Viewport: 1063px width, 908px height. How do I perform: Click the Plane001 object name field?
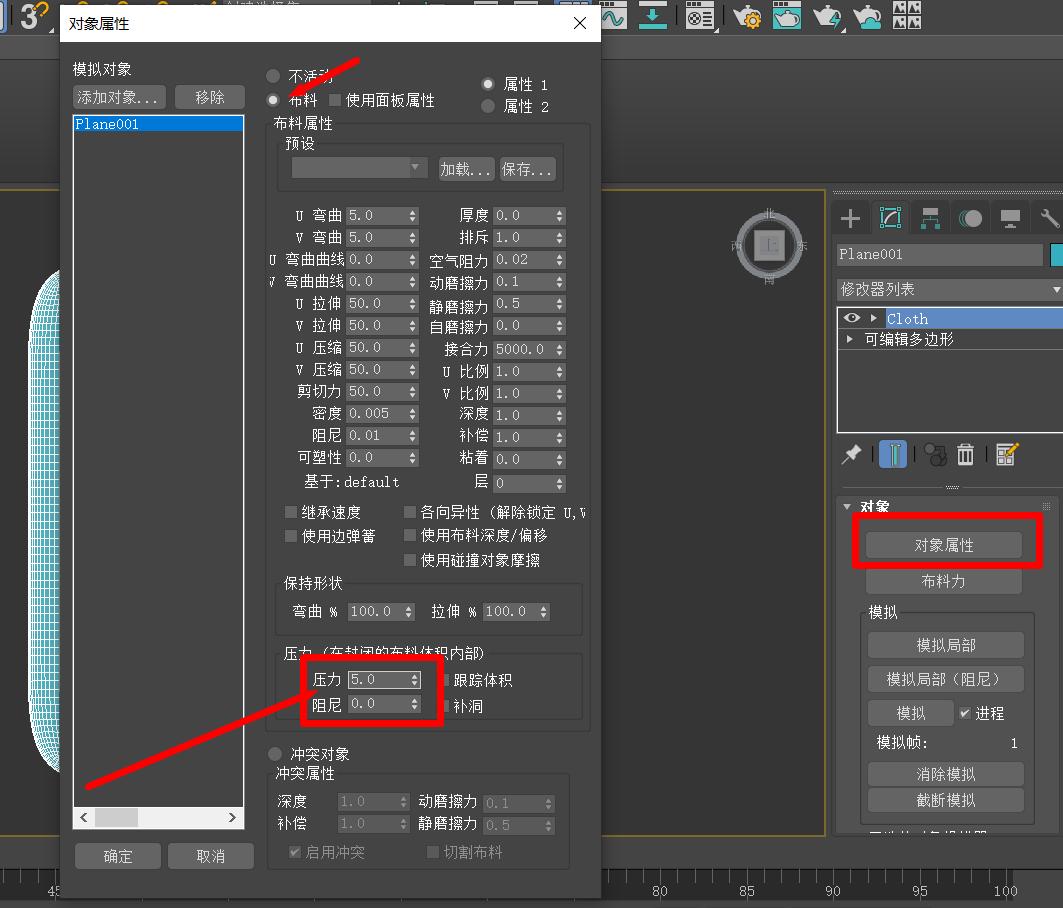[x=940, y=254]
